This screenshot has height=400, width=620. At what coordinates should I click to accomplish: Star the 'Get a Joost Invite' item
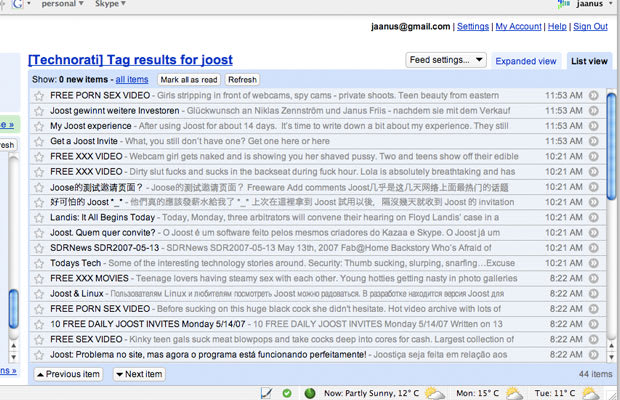pos(39,142)
